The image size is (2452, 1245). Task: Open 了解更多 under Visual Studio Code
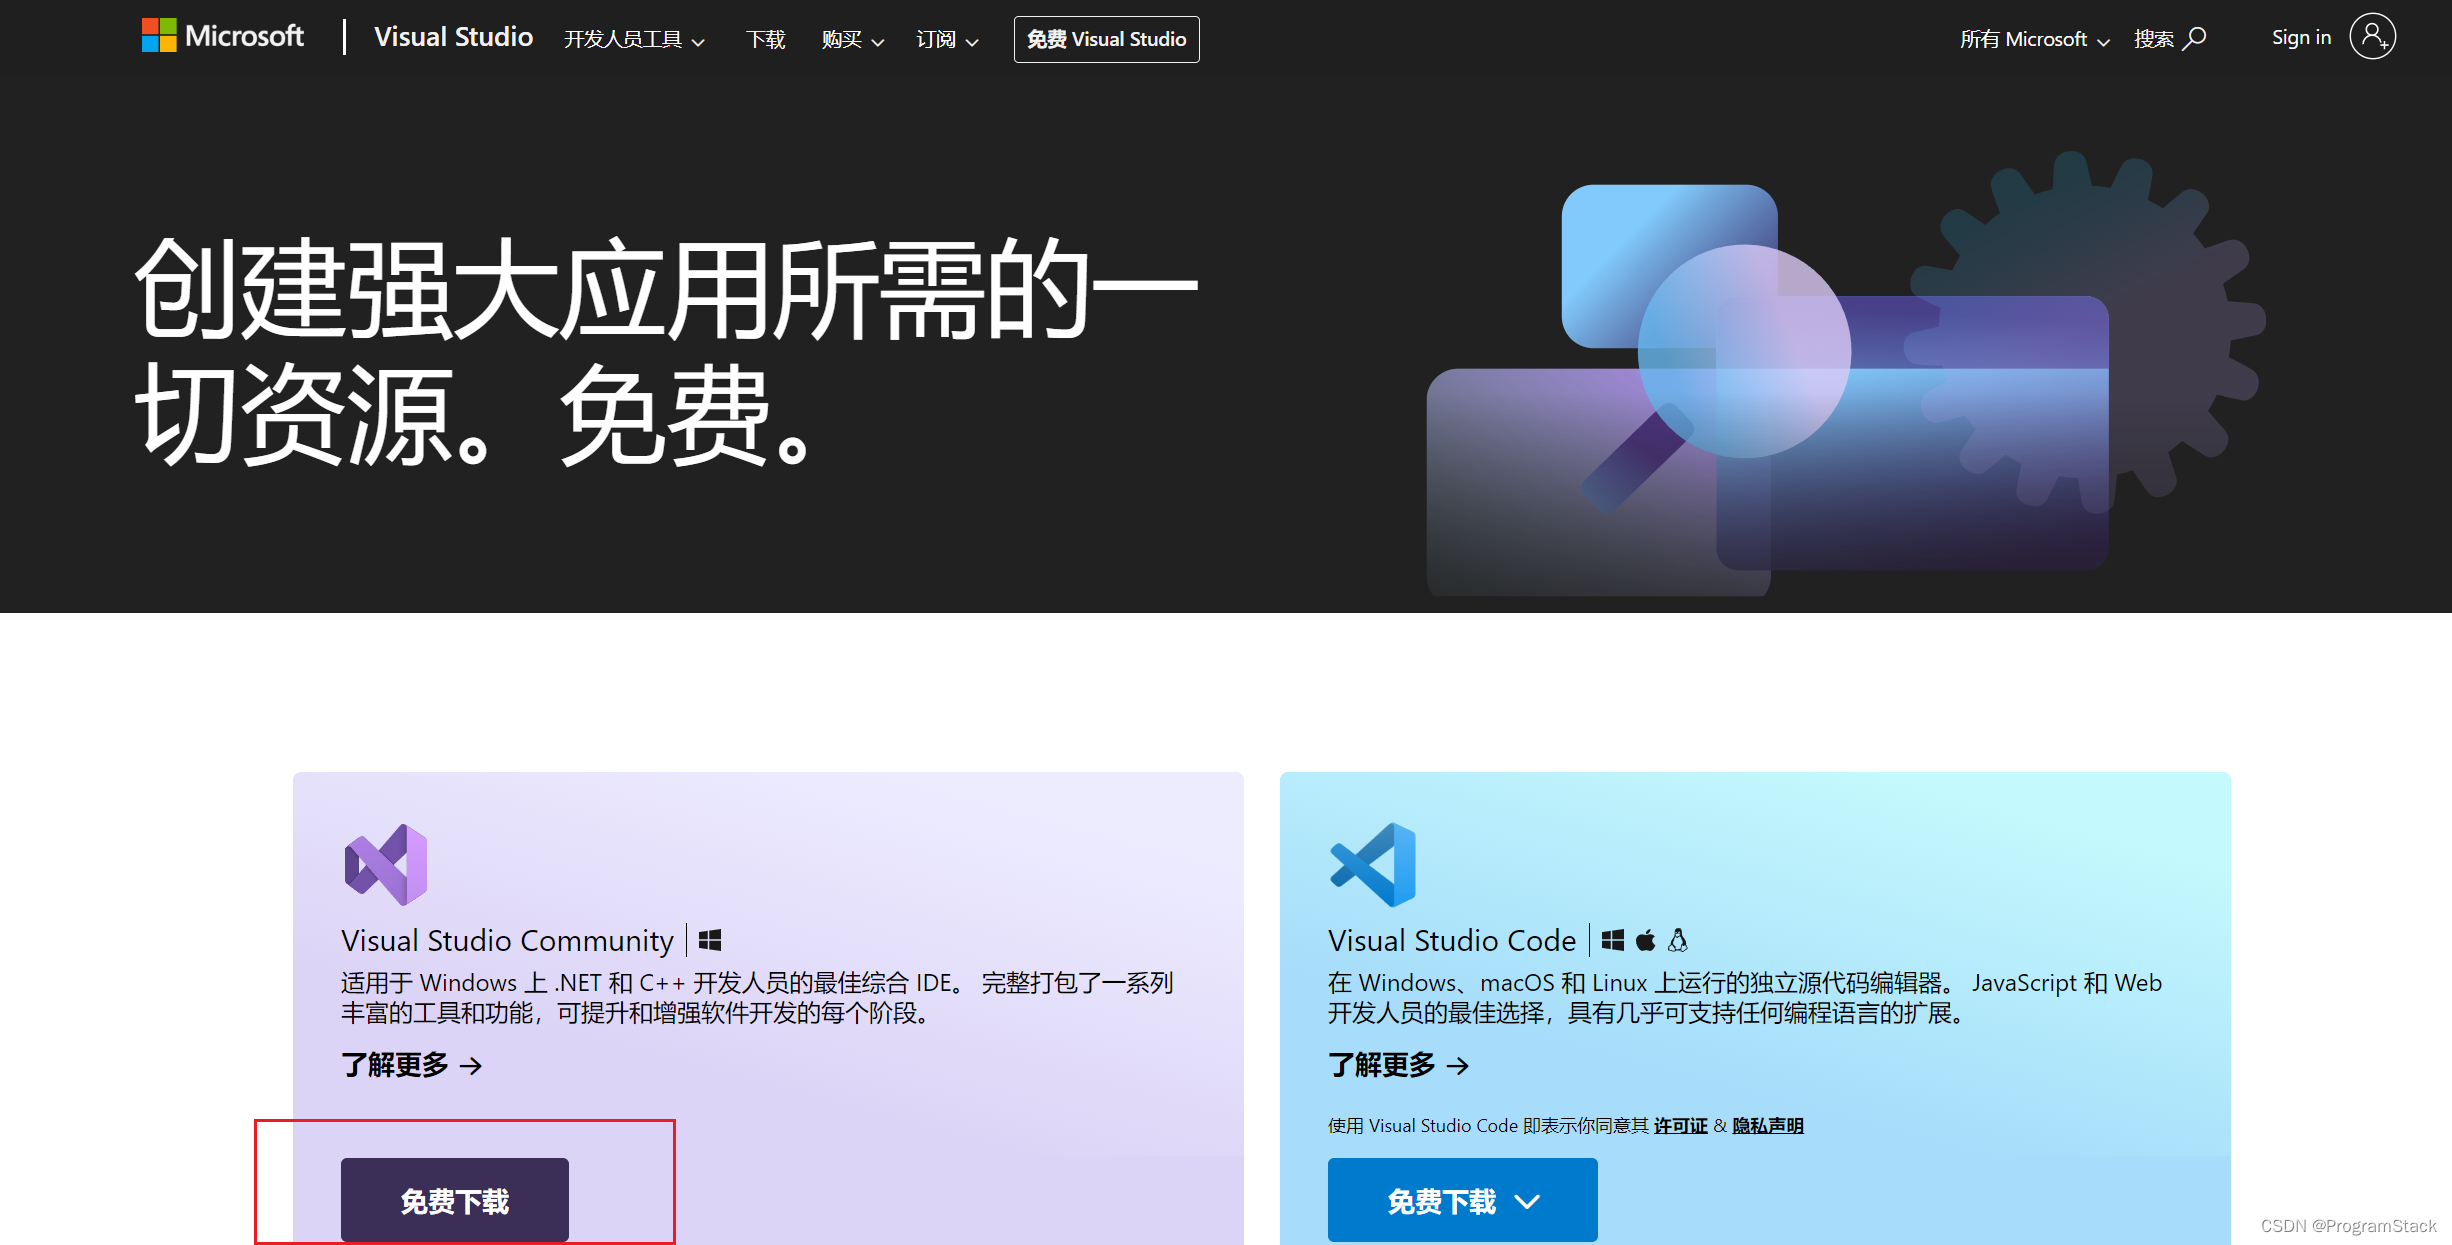point(1398,1065)
